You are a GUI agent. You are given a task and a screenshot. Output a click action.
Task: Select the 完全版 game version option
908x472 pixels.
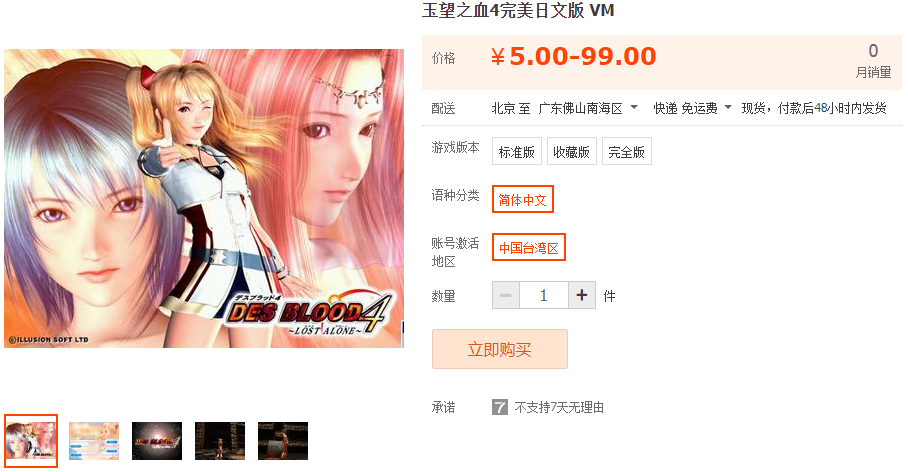[627, 151]
